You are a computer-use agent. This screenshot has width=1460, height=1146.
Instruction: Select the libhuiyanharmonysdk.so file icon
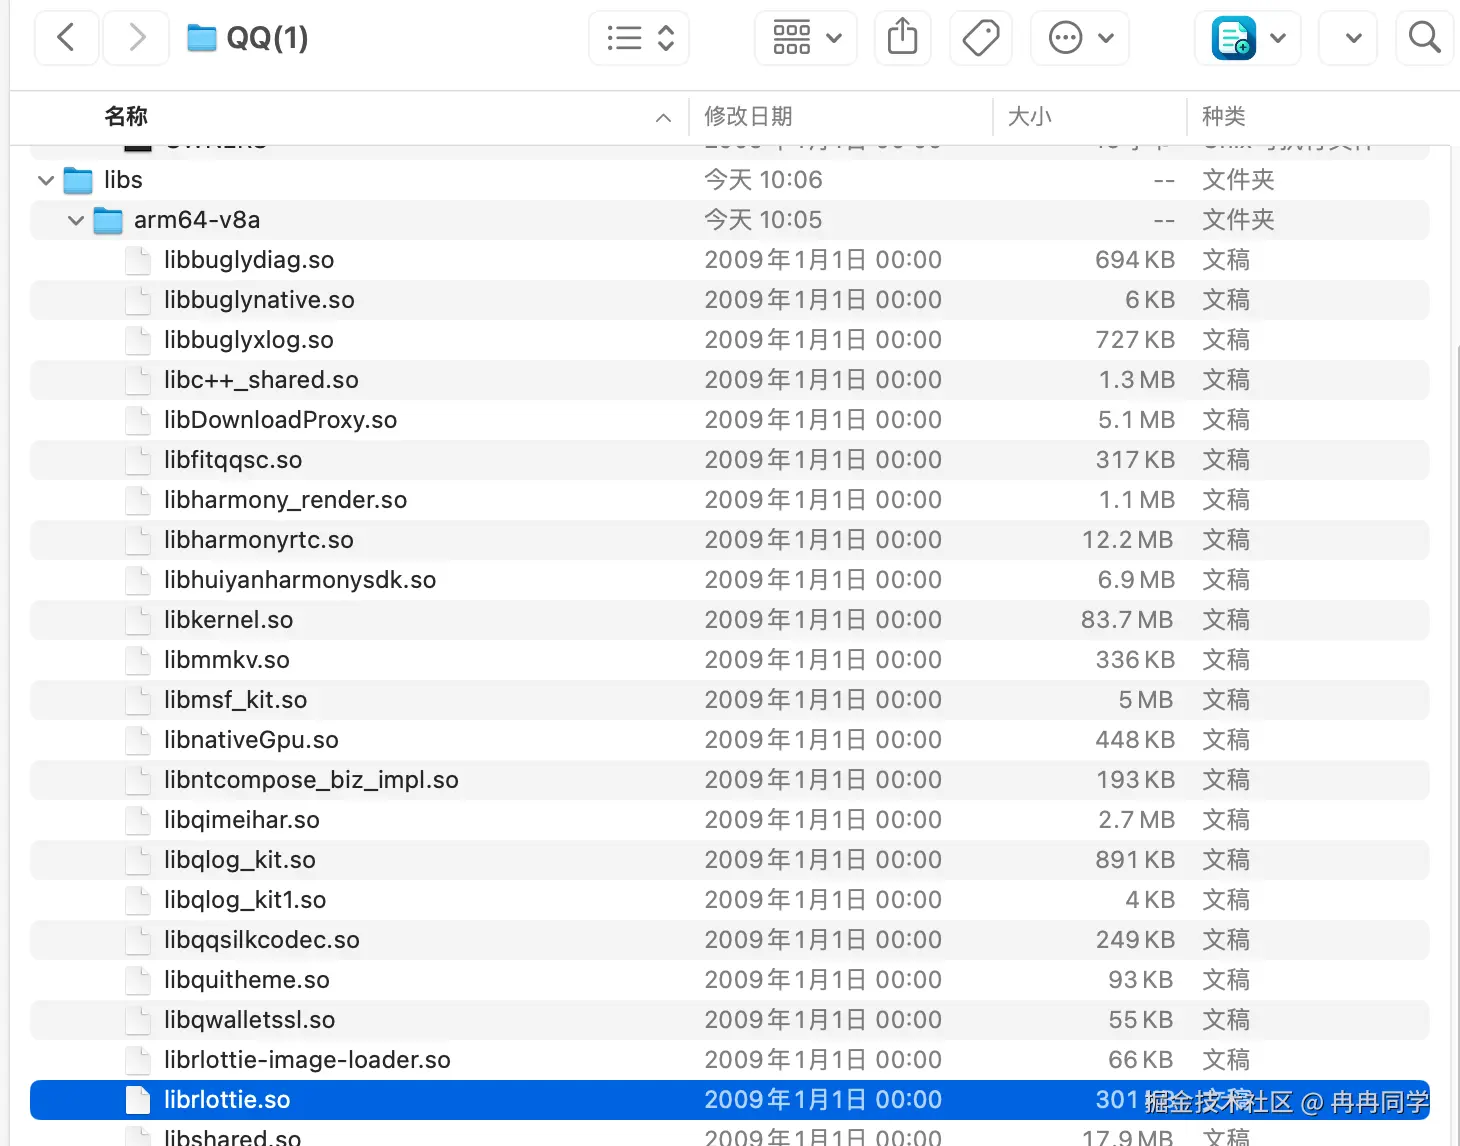tap(138, 580)
